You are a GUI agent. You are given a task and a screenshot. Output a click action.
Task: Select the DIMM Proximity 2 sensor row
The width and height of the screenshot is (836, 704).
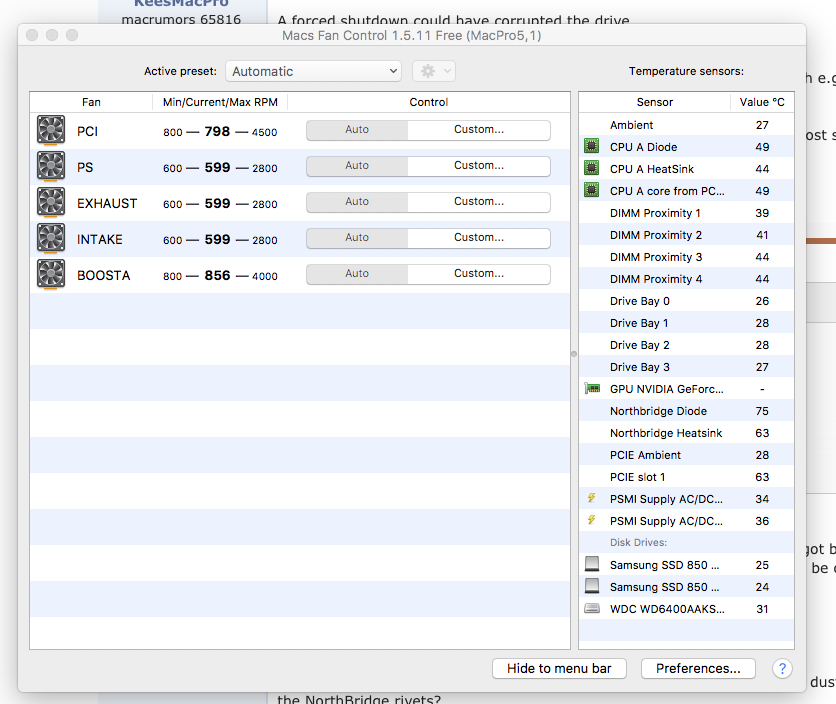[x=686, y=235]
